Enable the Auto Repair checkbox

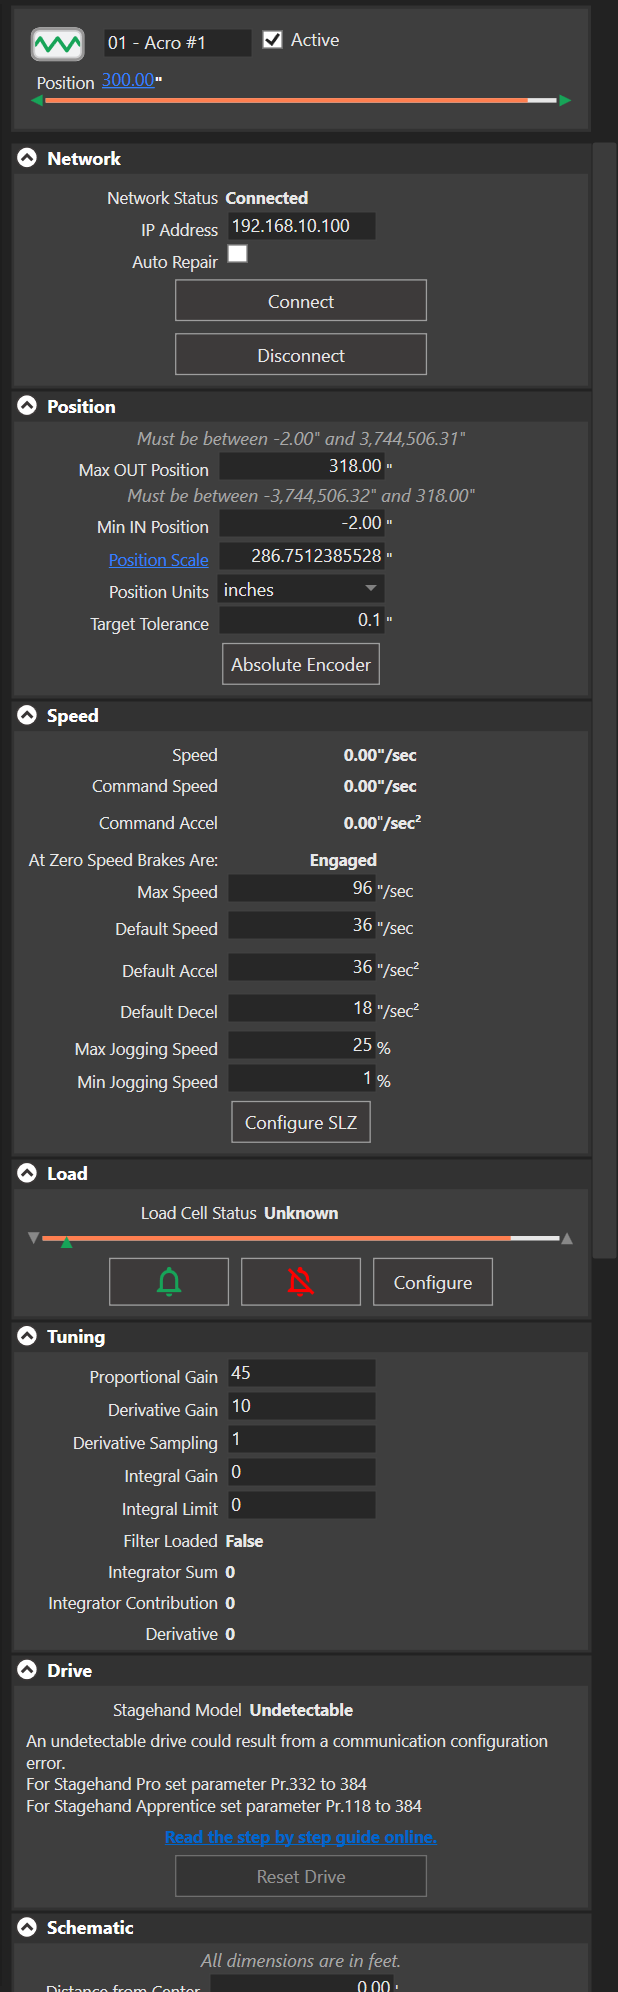(238, 254)
